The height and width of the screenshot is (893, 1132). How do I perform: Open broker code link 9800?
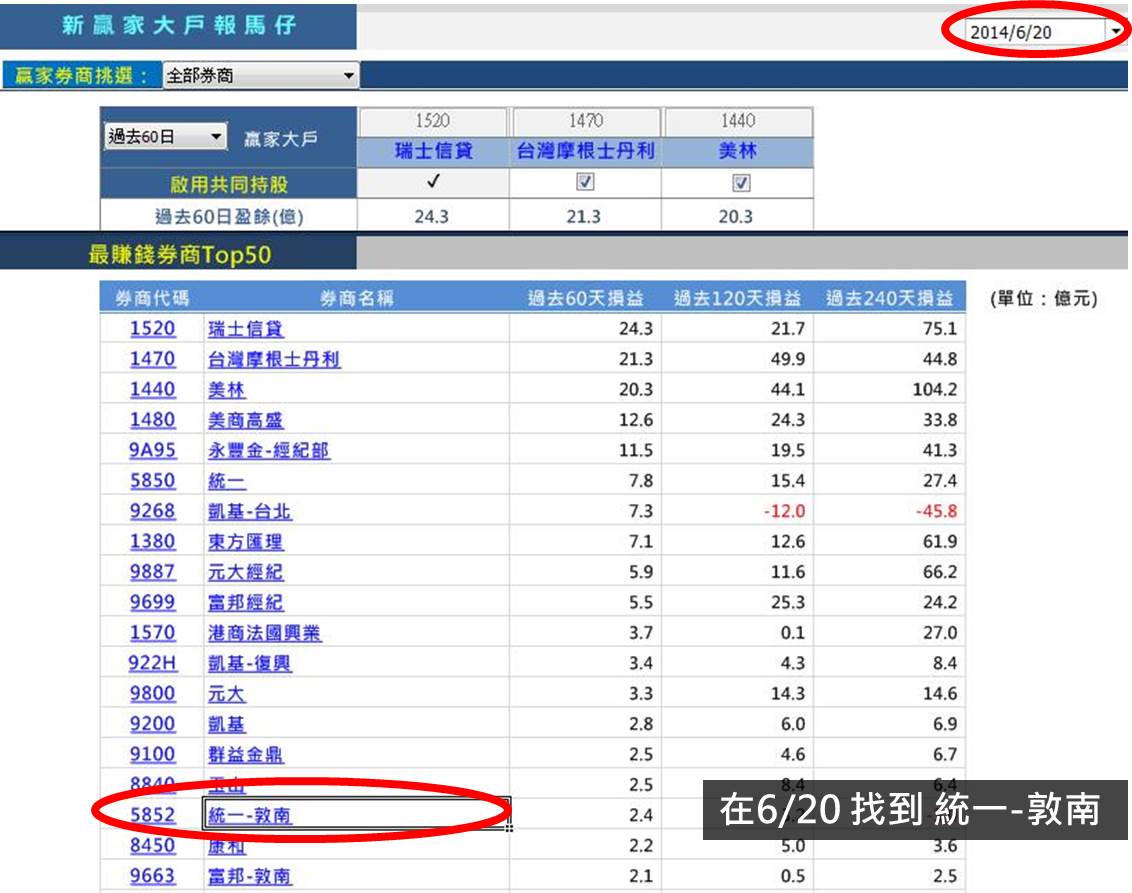click(x=152, y=693)
